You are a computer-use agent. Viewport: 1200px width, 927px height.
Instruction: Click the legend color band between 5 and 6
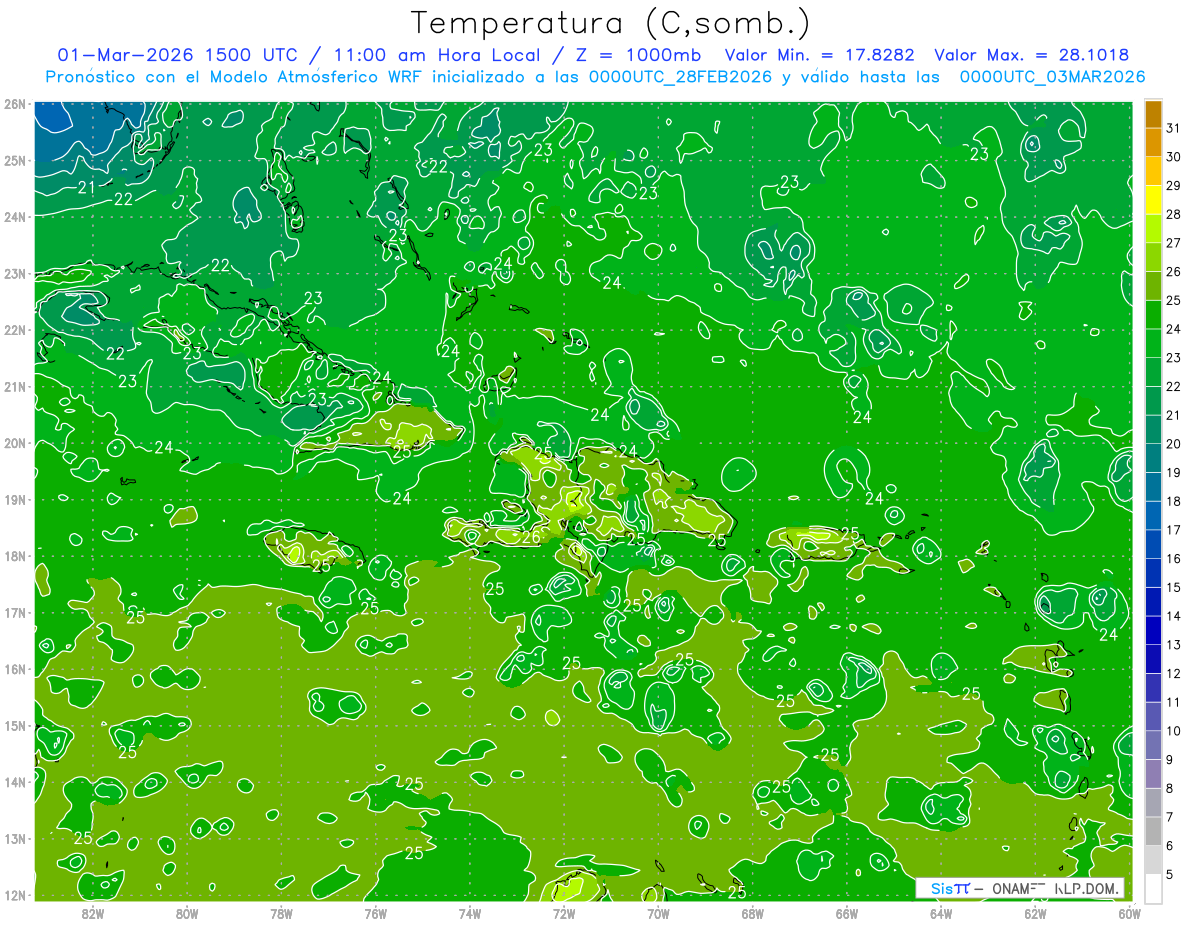1153,860
